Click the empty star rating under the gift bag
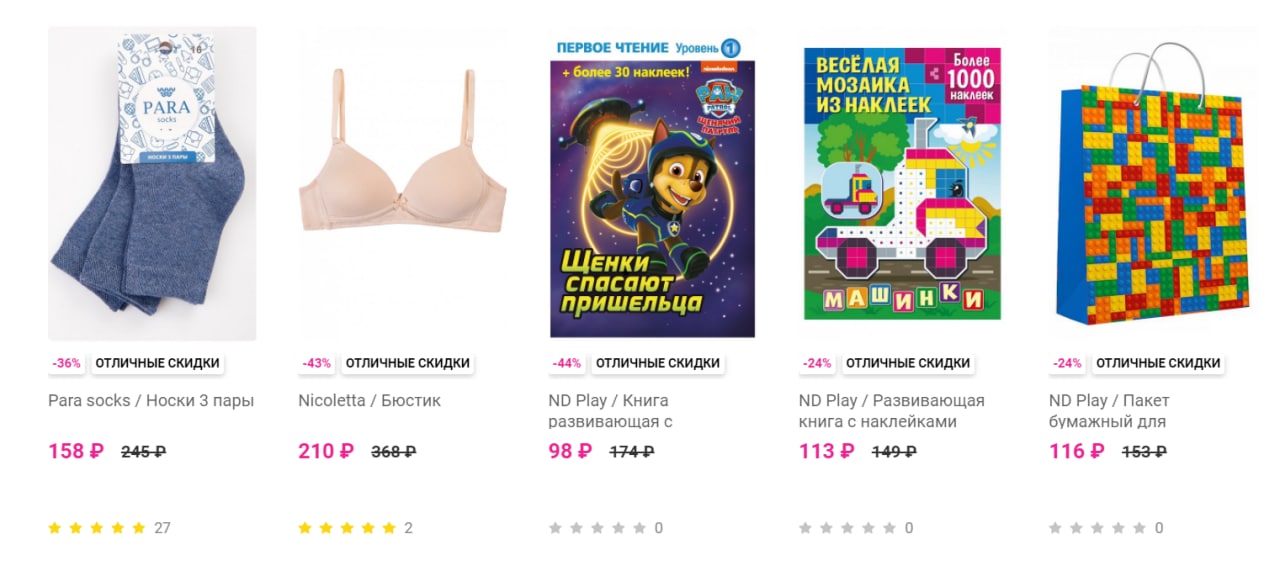 (1097, 528)
